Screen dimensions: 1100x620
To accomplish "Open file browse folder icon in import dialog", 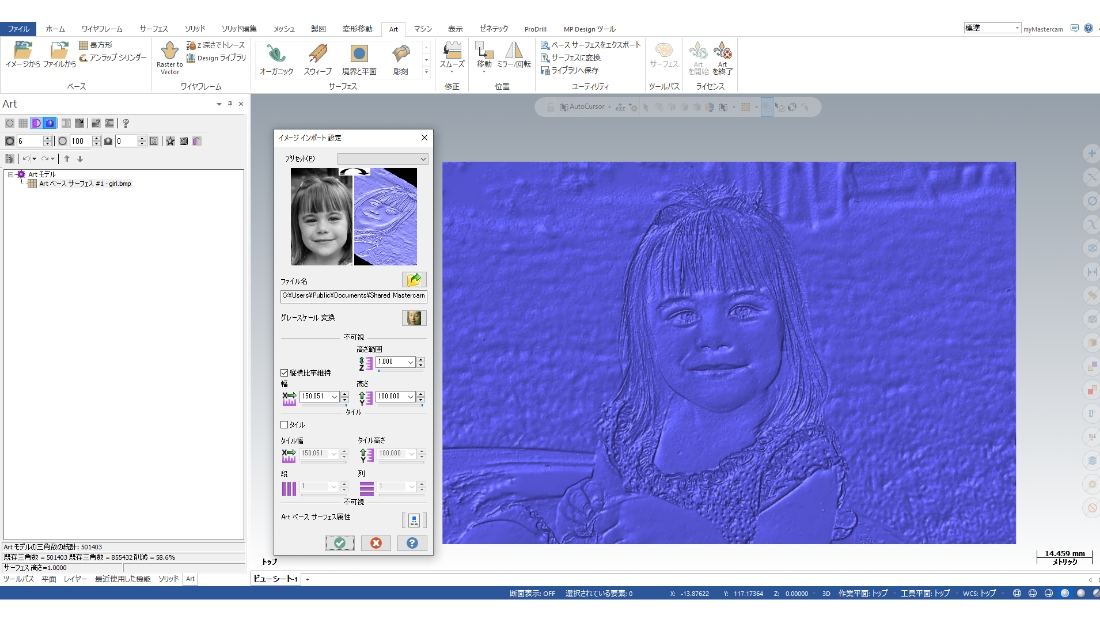I will coord(414,280).
